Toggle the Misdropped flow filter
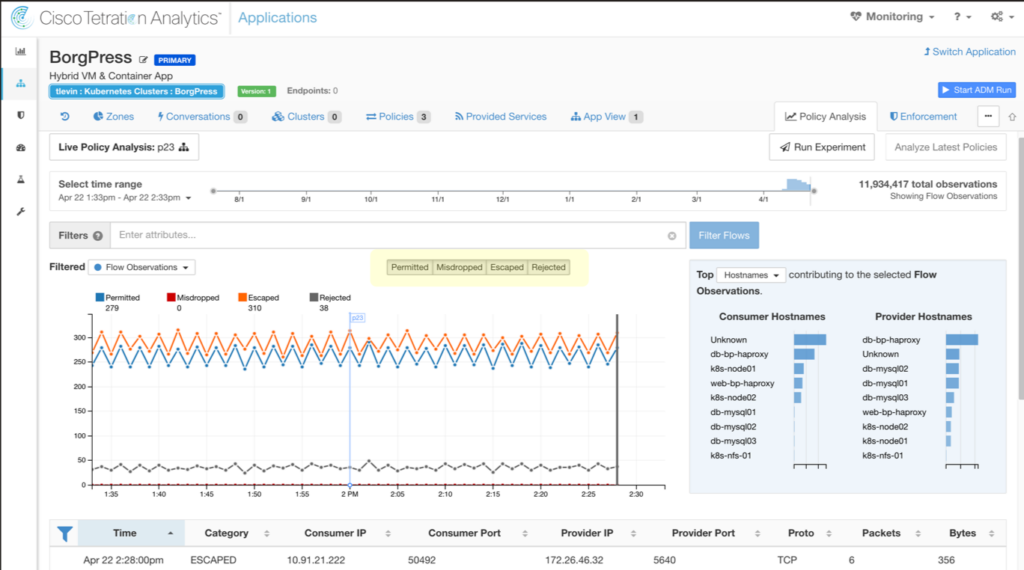Image resolution: width=1024 pixels, height=570 pixels. pos(459,267)
